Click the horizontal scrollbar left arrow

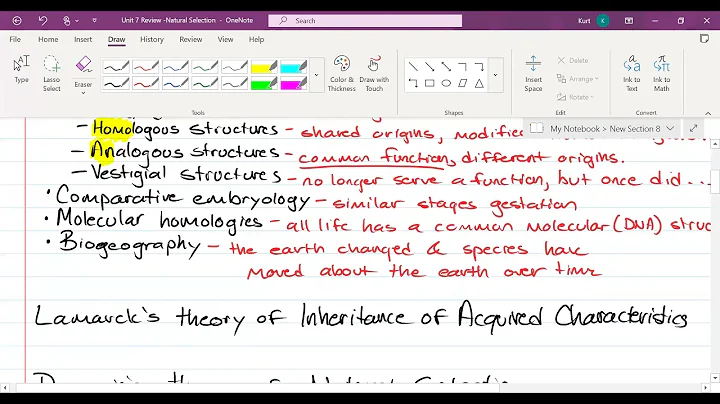[x=5, y=388]
